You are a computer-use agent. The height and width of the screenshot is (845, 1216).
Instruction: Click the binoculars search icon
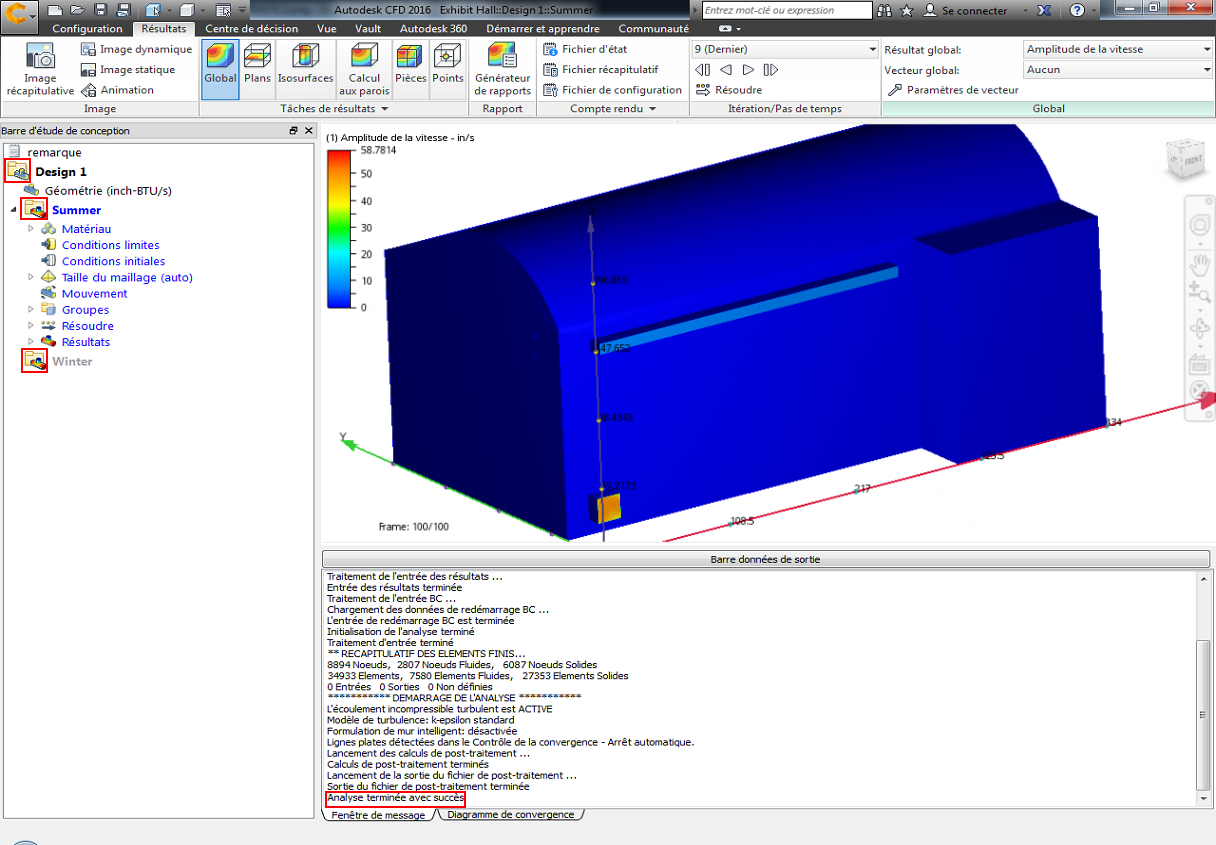tap(884, 10)
